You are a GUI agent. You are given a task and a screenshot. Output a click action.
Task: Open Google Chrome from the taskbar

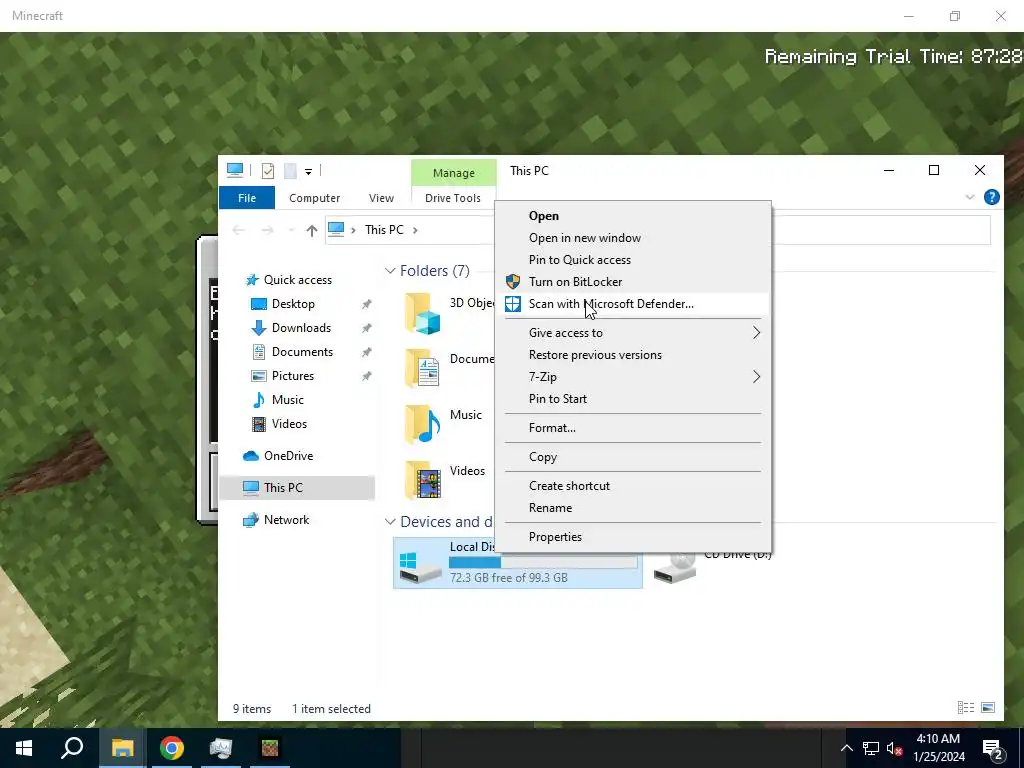pos(172,748)
